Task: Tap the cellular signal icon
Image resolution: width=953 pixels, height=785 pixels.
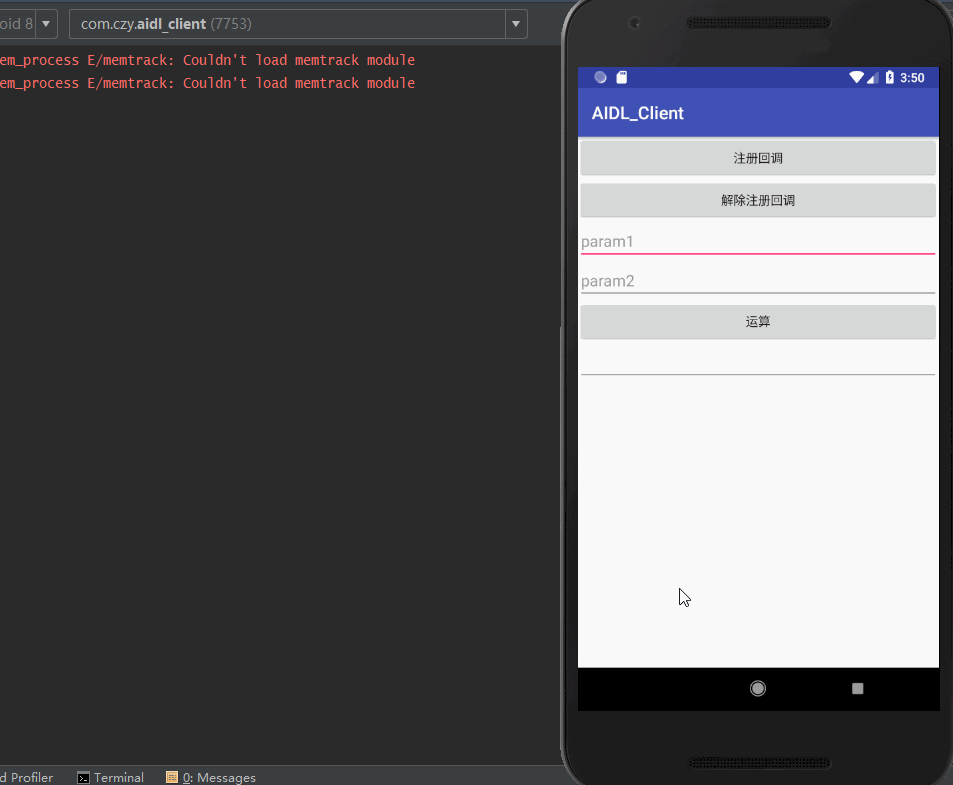Action: [873, 78]
